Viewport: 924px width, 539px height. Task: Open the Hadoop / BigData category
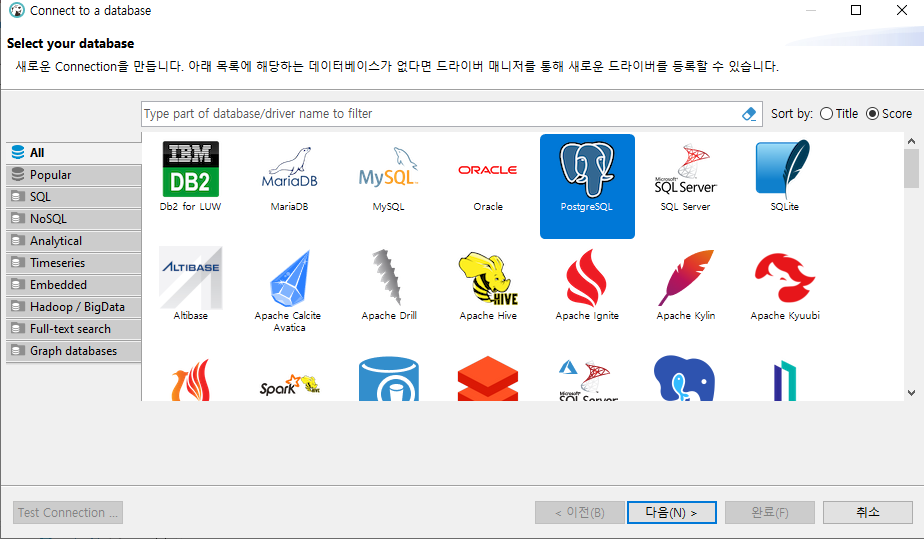(x=74, y=307)
